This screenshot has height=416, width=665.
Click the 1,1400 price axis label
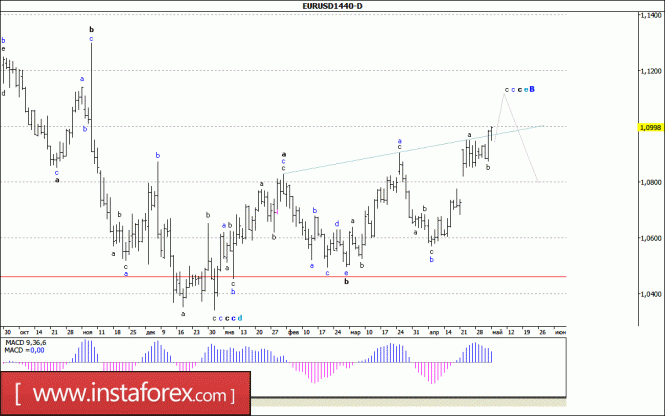coord(651,15)
